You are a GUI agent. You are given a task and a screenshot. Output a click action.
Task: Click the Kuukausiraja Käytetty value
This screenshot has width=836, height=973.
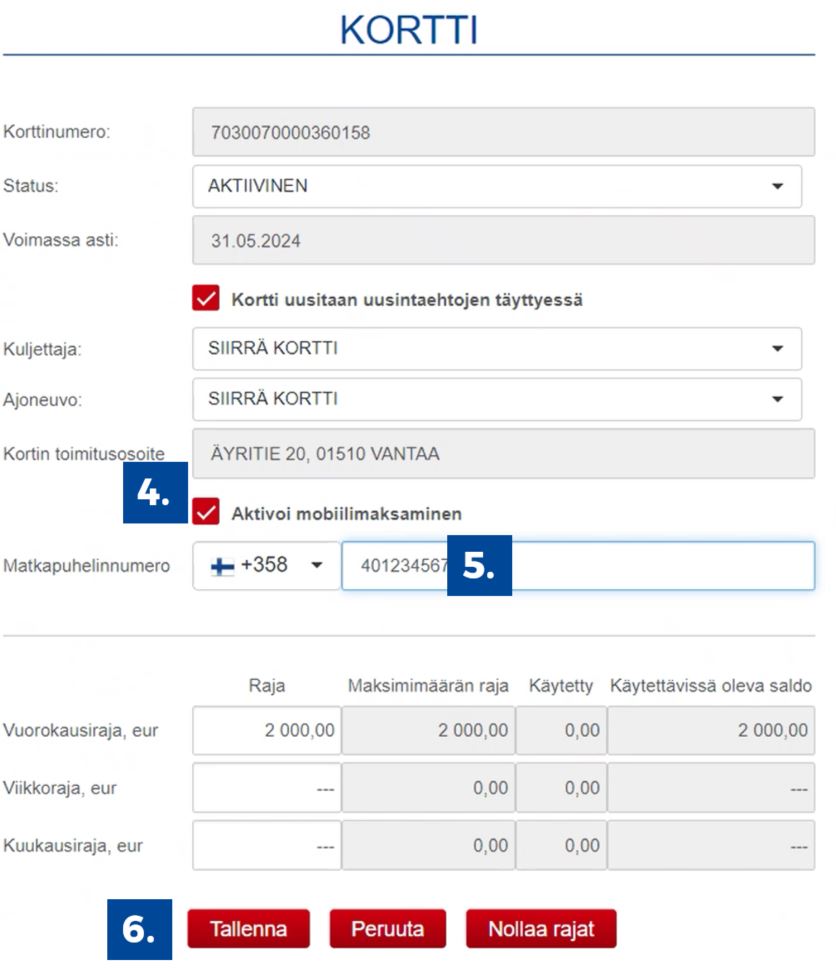[561, 846]
